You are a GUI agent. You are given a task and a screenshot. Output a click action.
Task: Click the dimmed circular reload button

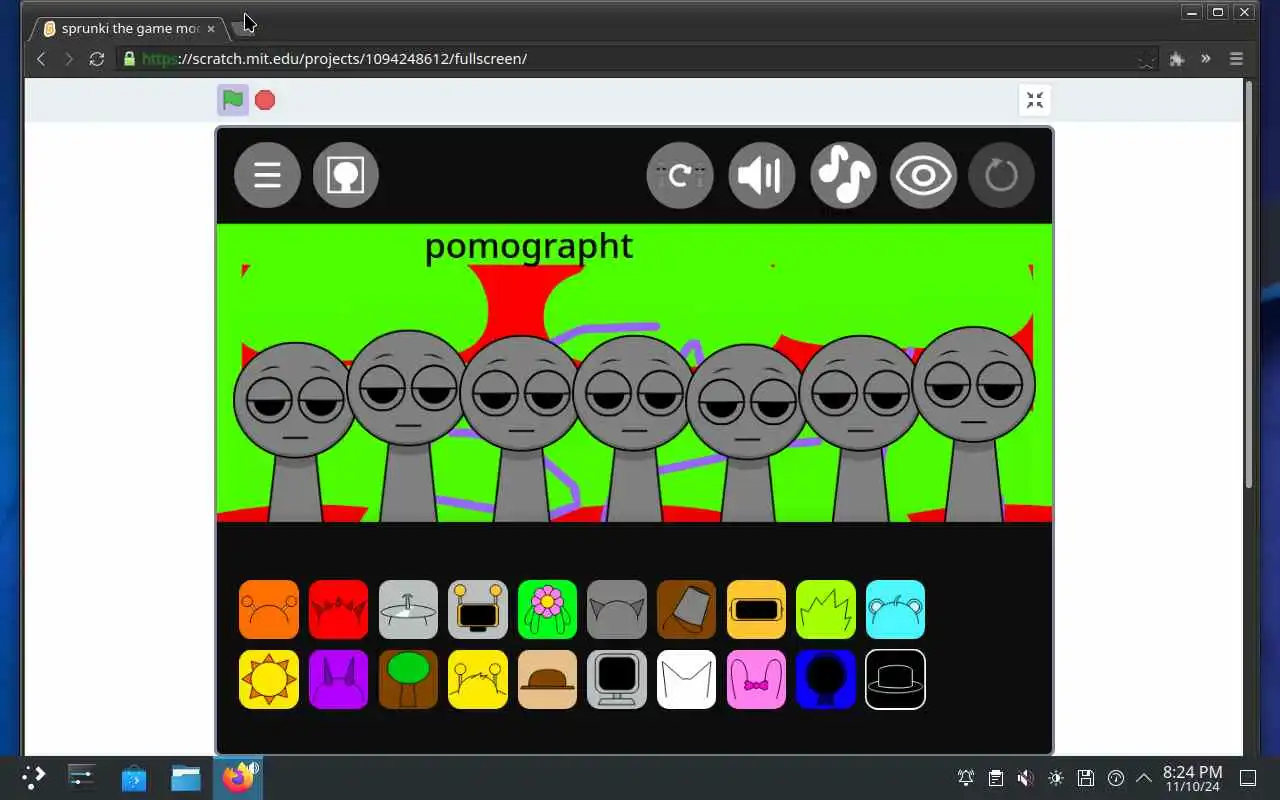coord(1001,175)
